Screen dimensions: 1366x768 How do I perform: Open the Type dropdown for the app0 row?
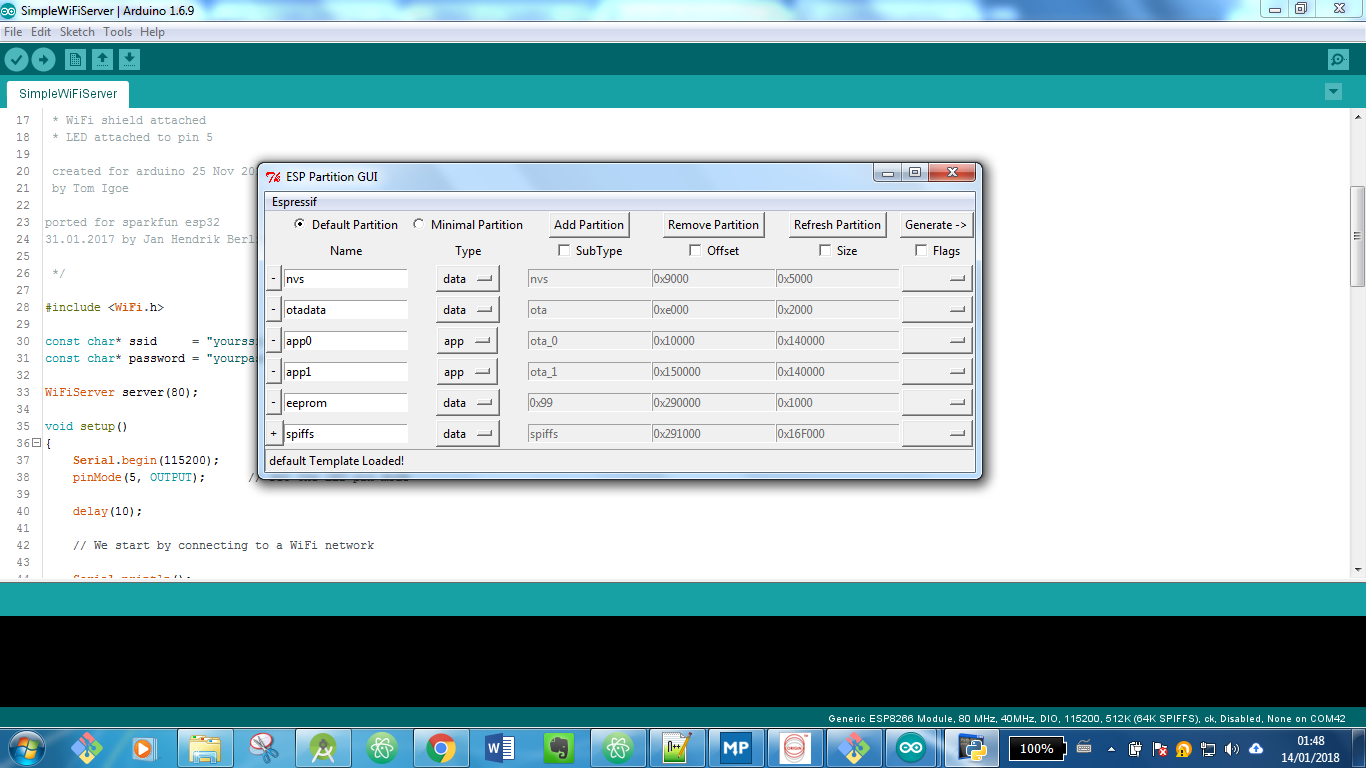click(467, 341)
